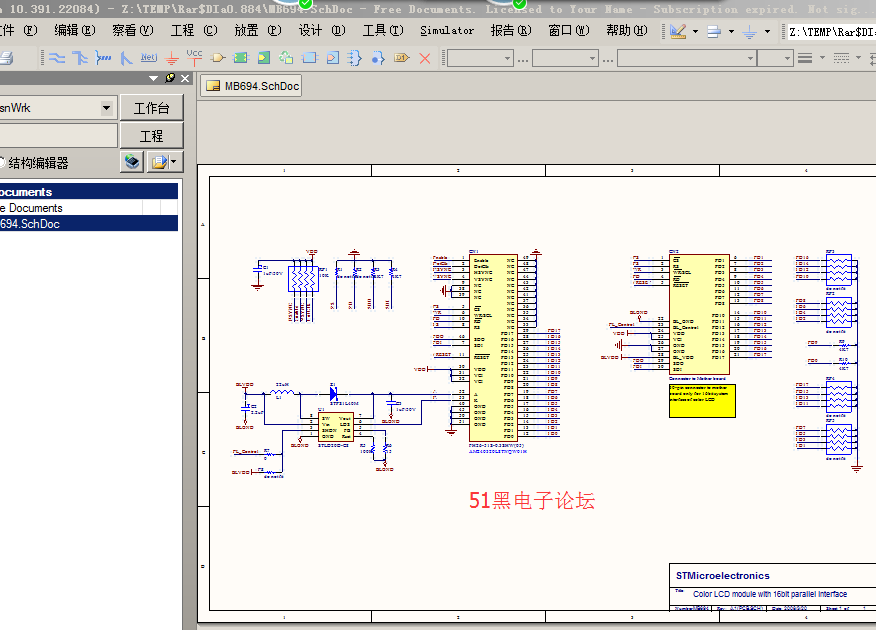Open the second empty toolbar combo box
This screenshot has height=630, width=876.
coord(565,58)
